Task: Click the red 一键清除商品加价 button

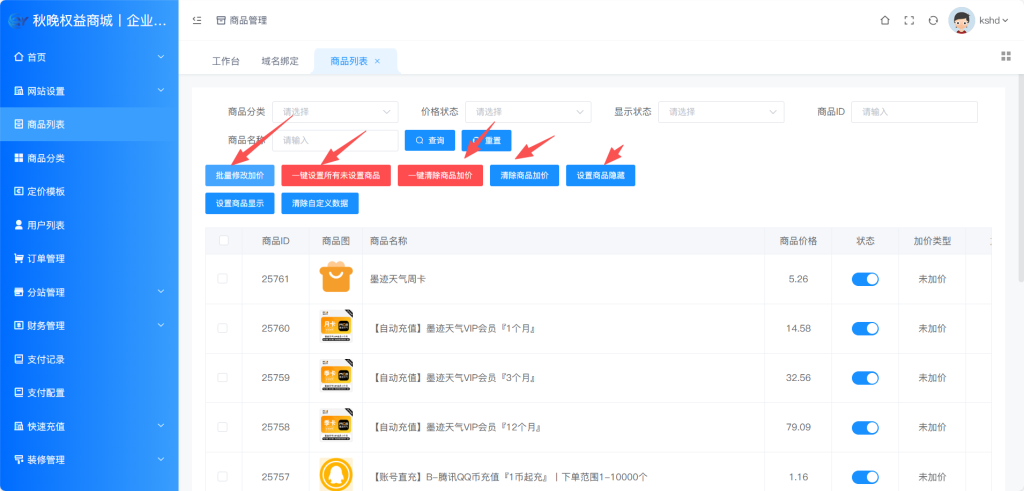Action: click(440, 175)
